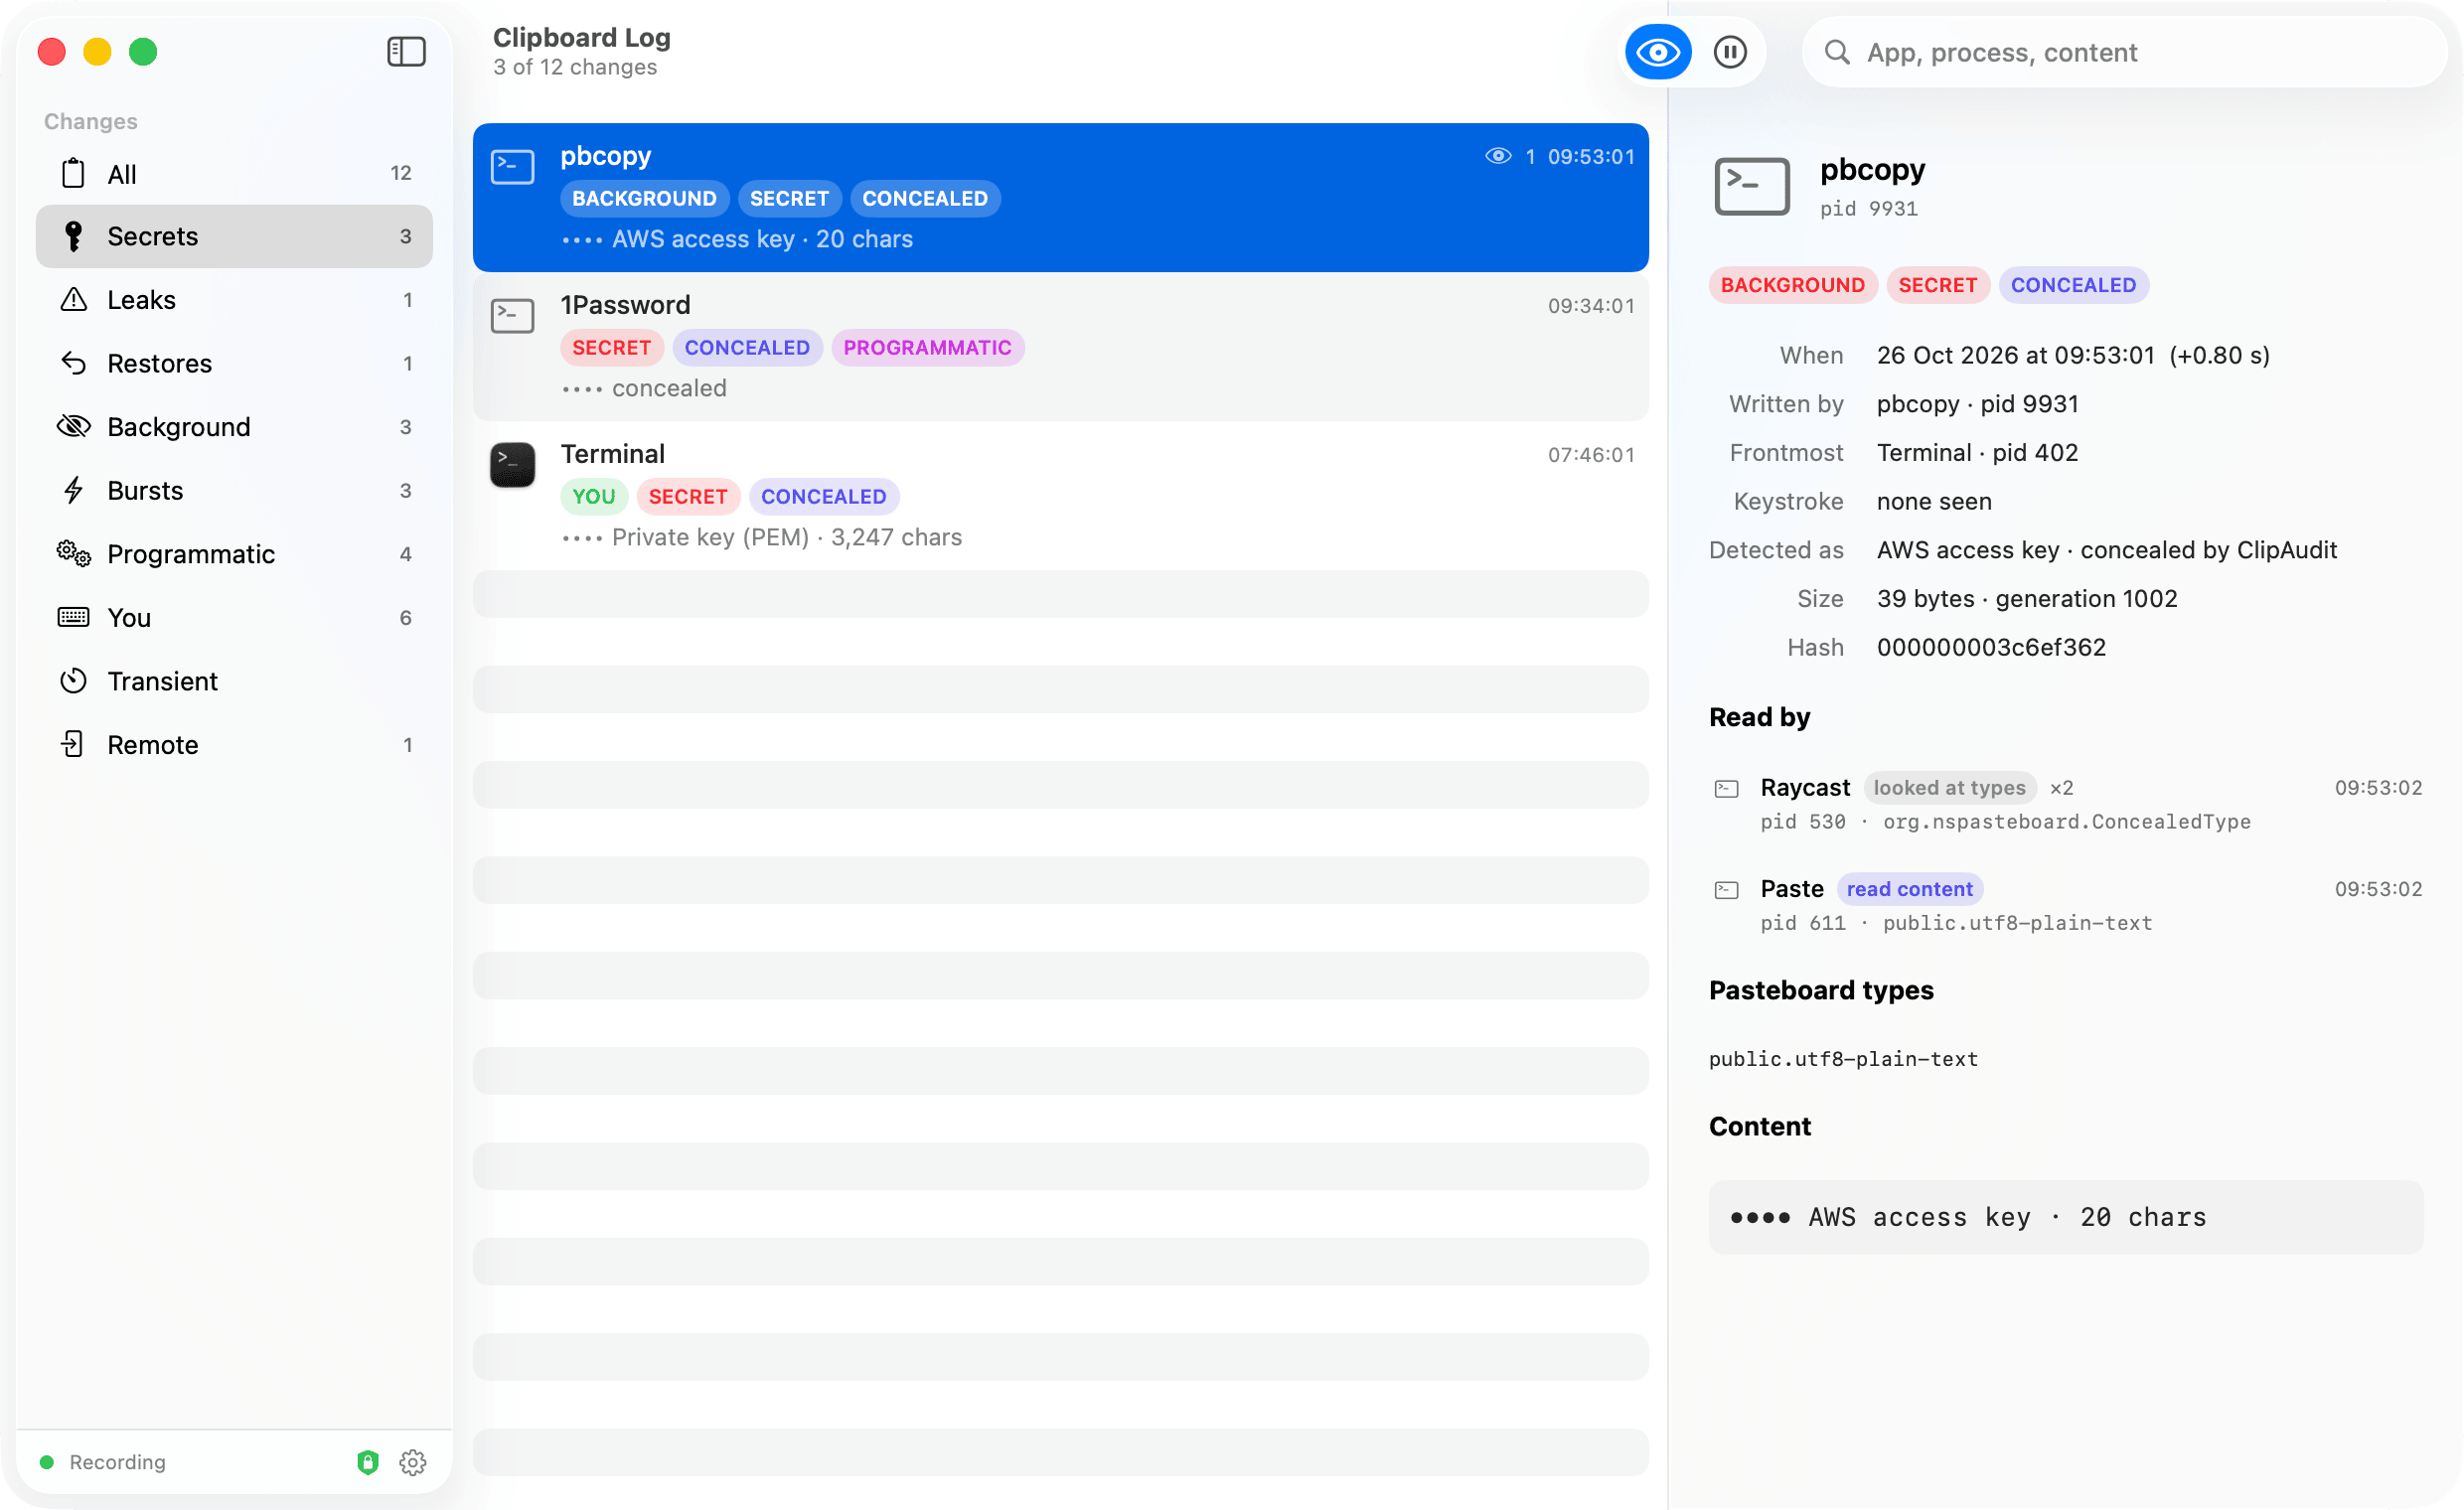Image resolution: width=2464 pixels, height=1510 pixels.
Task: Click the Recording status indicator
Action: tap(103, 1462)
